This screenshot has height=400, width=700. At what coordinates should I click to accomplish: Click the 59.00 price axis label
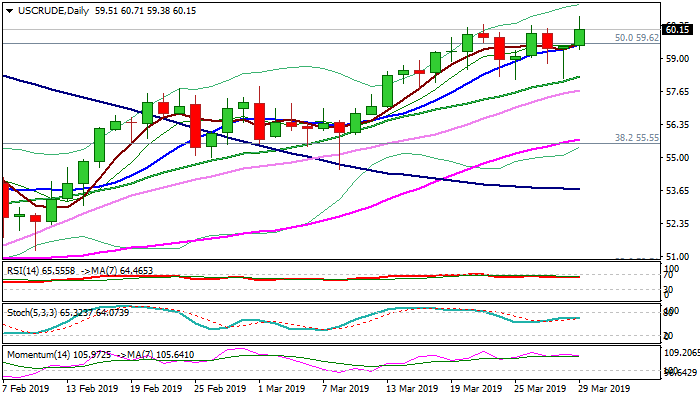coord(676,59)
